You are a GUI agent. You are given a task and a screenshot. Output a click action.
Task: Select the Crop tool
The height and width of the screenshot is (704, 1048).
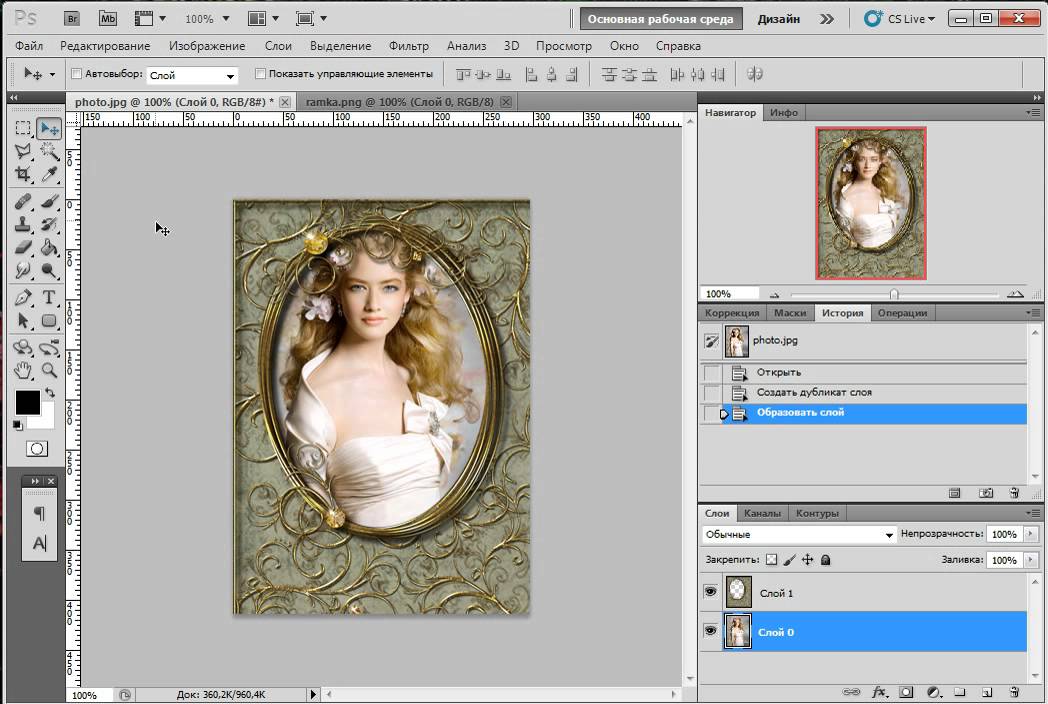(x=22, y=174)
